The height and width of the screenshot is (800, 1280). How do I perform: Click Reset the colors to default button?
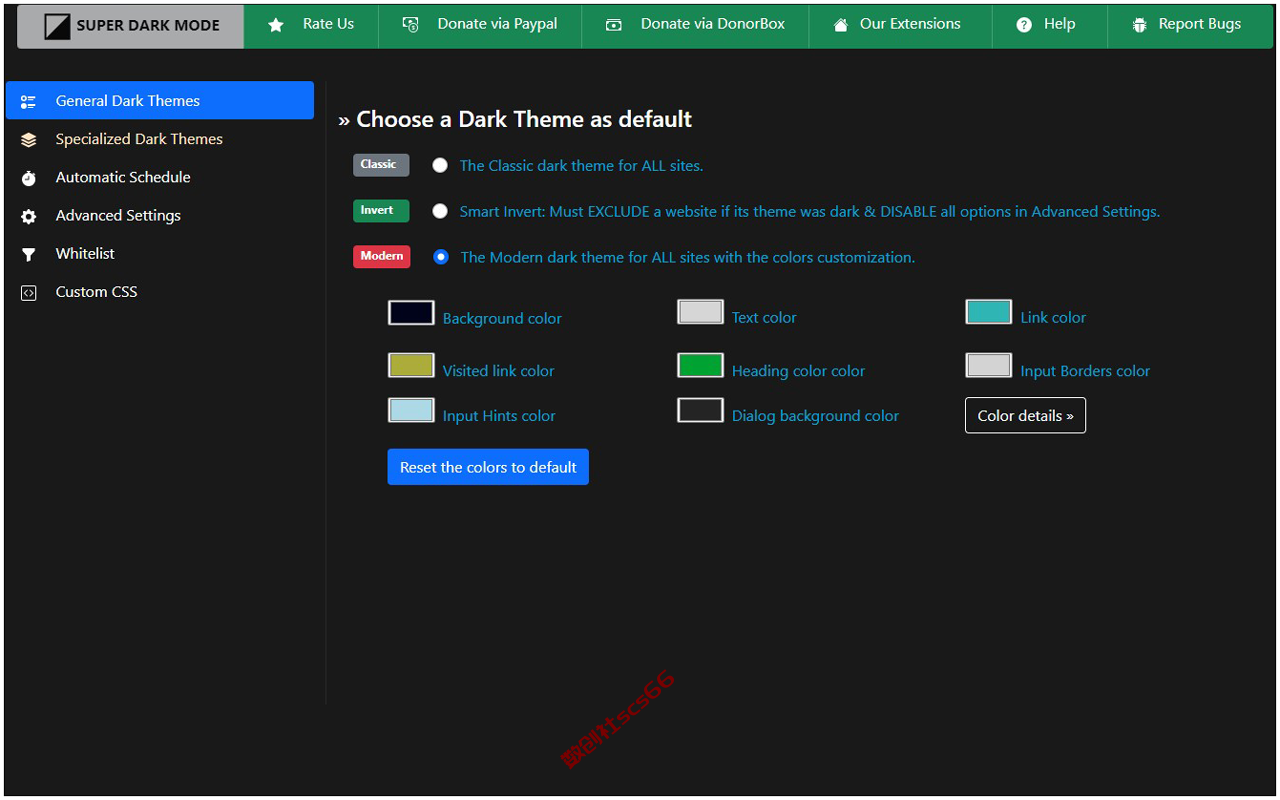[x=488, y=467]
